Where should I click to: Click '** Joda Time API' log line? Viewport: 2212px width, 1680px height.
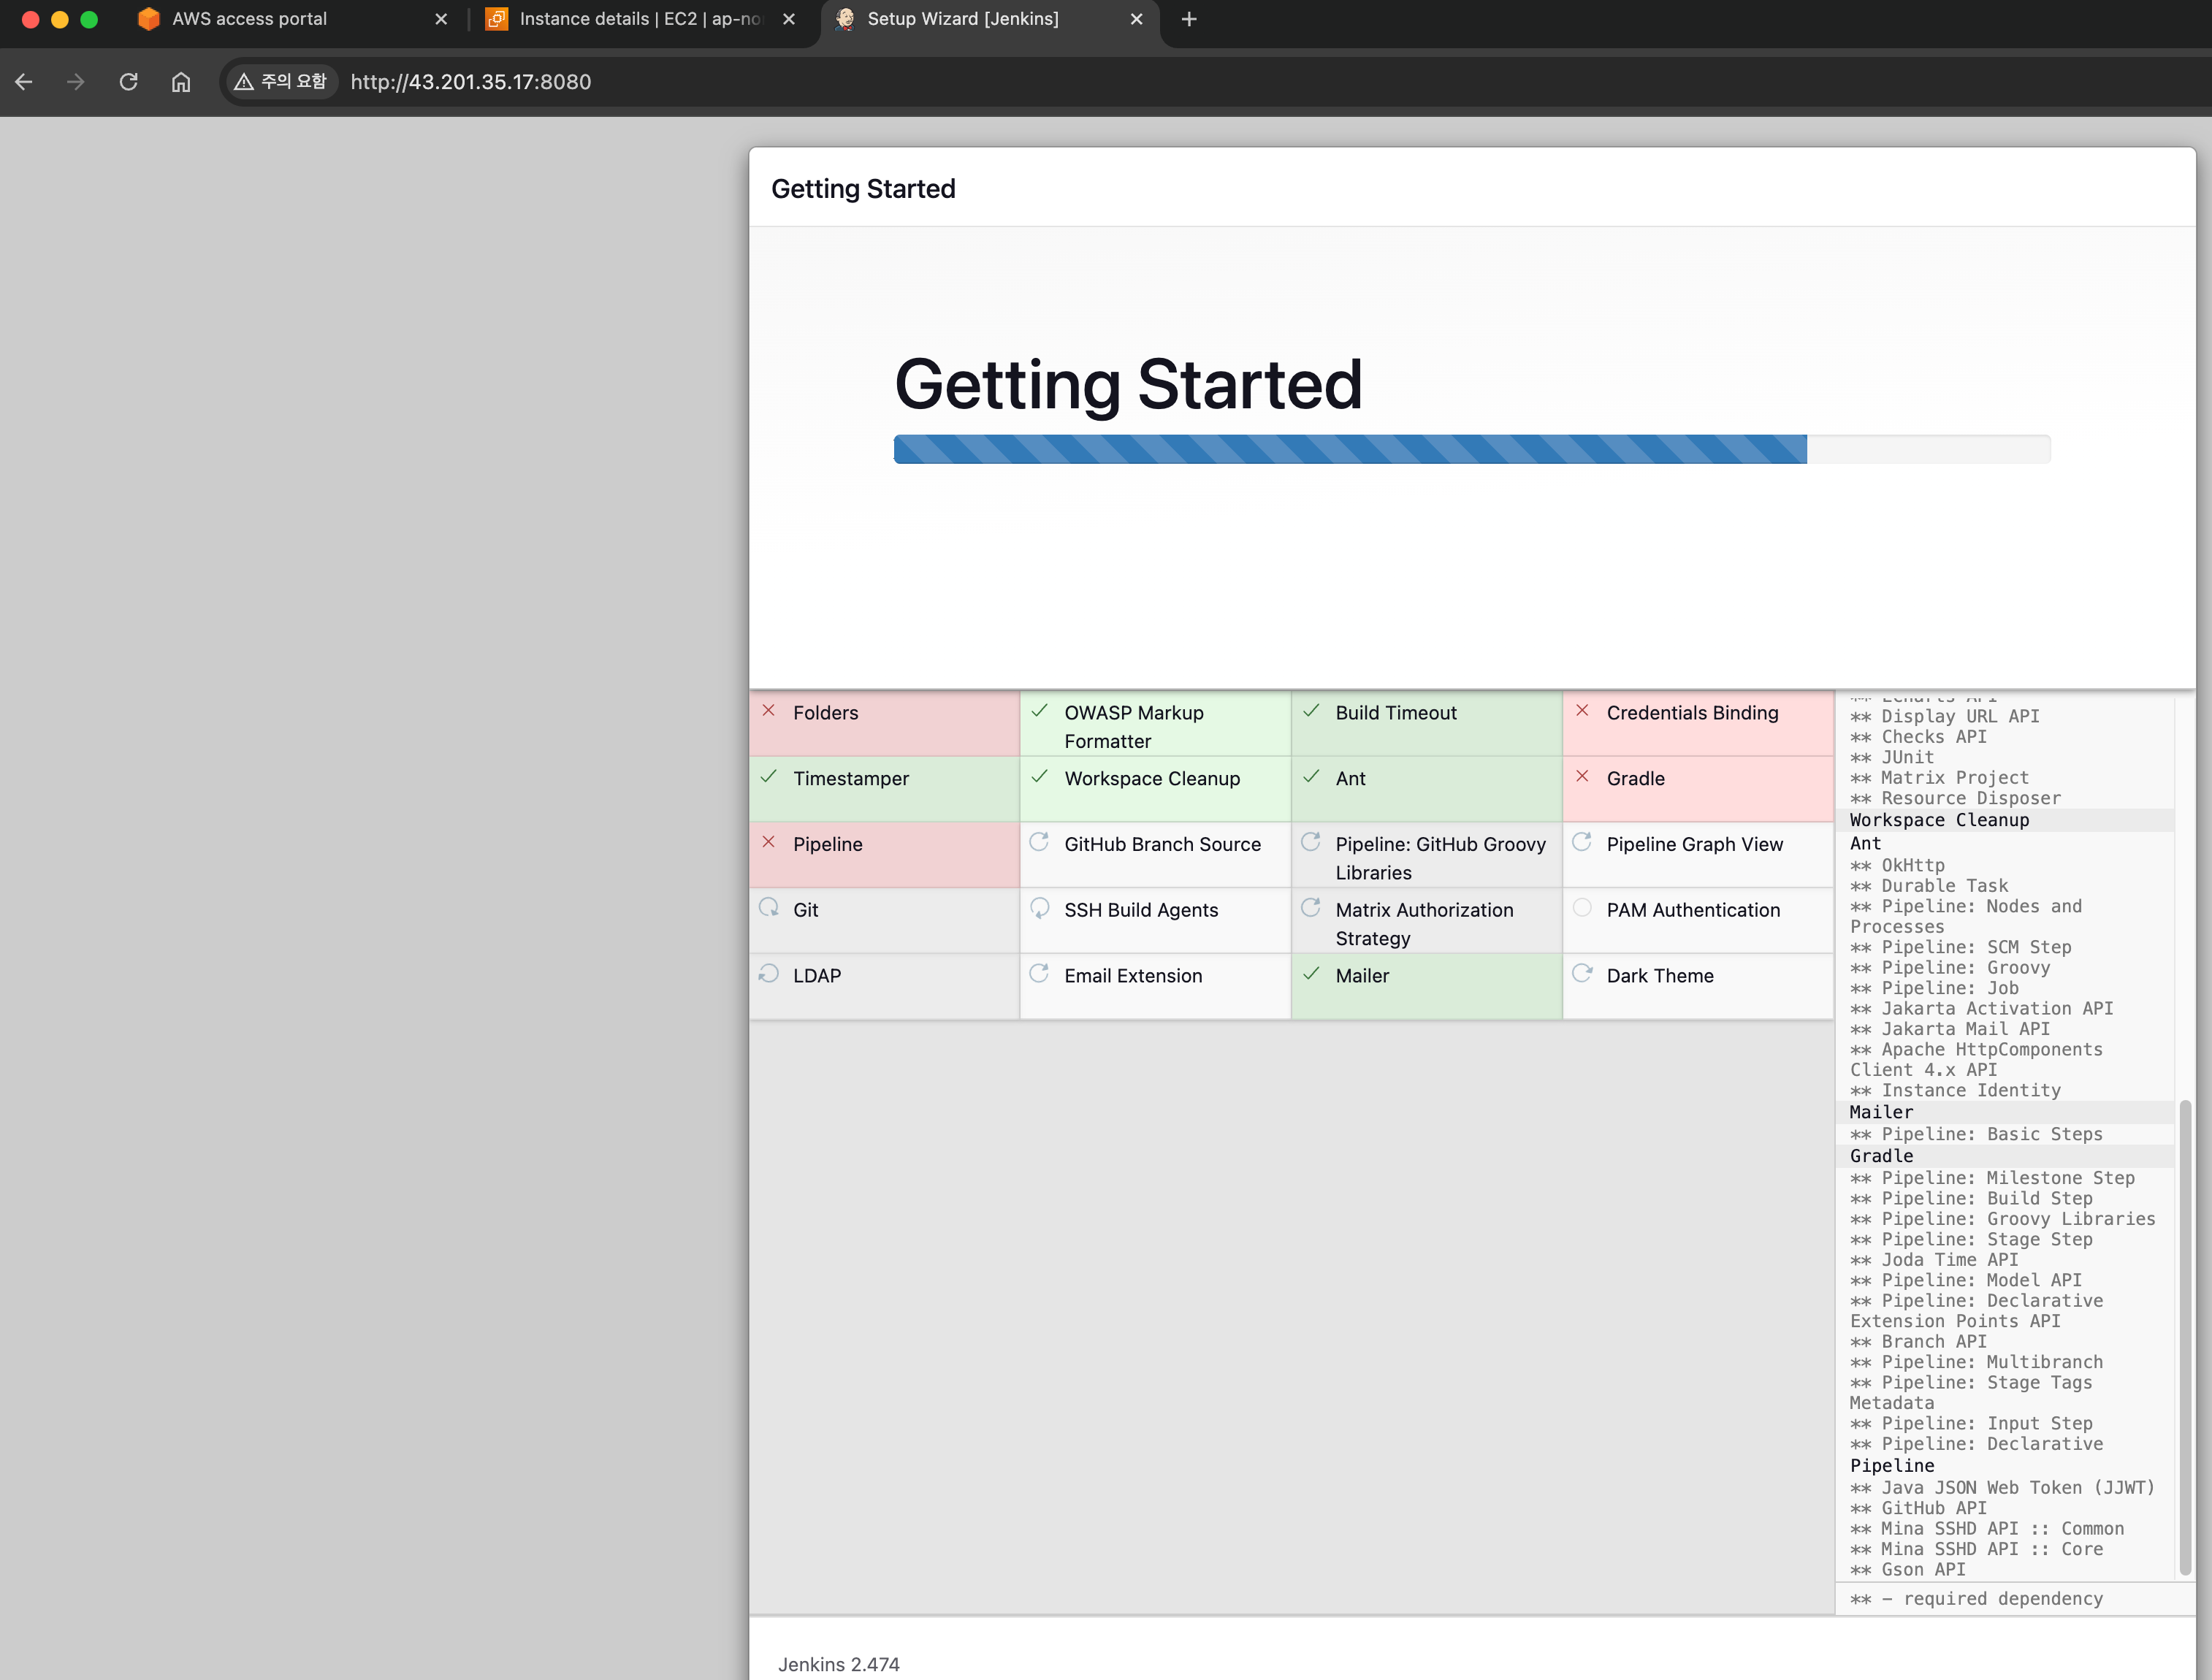pyautogui.click(x=1934, y=1260)
